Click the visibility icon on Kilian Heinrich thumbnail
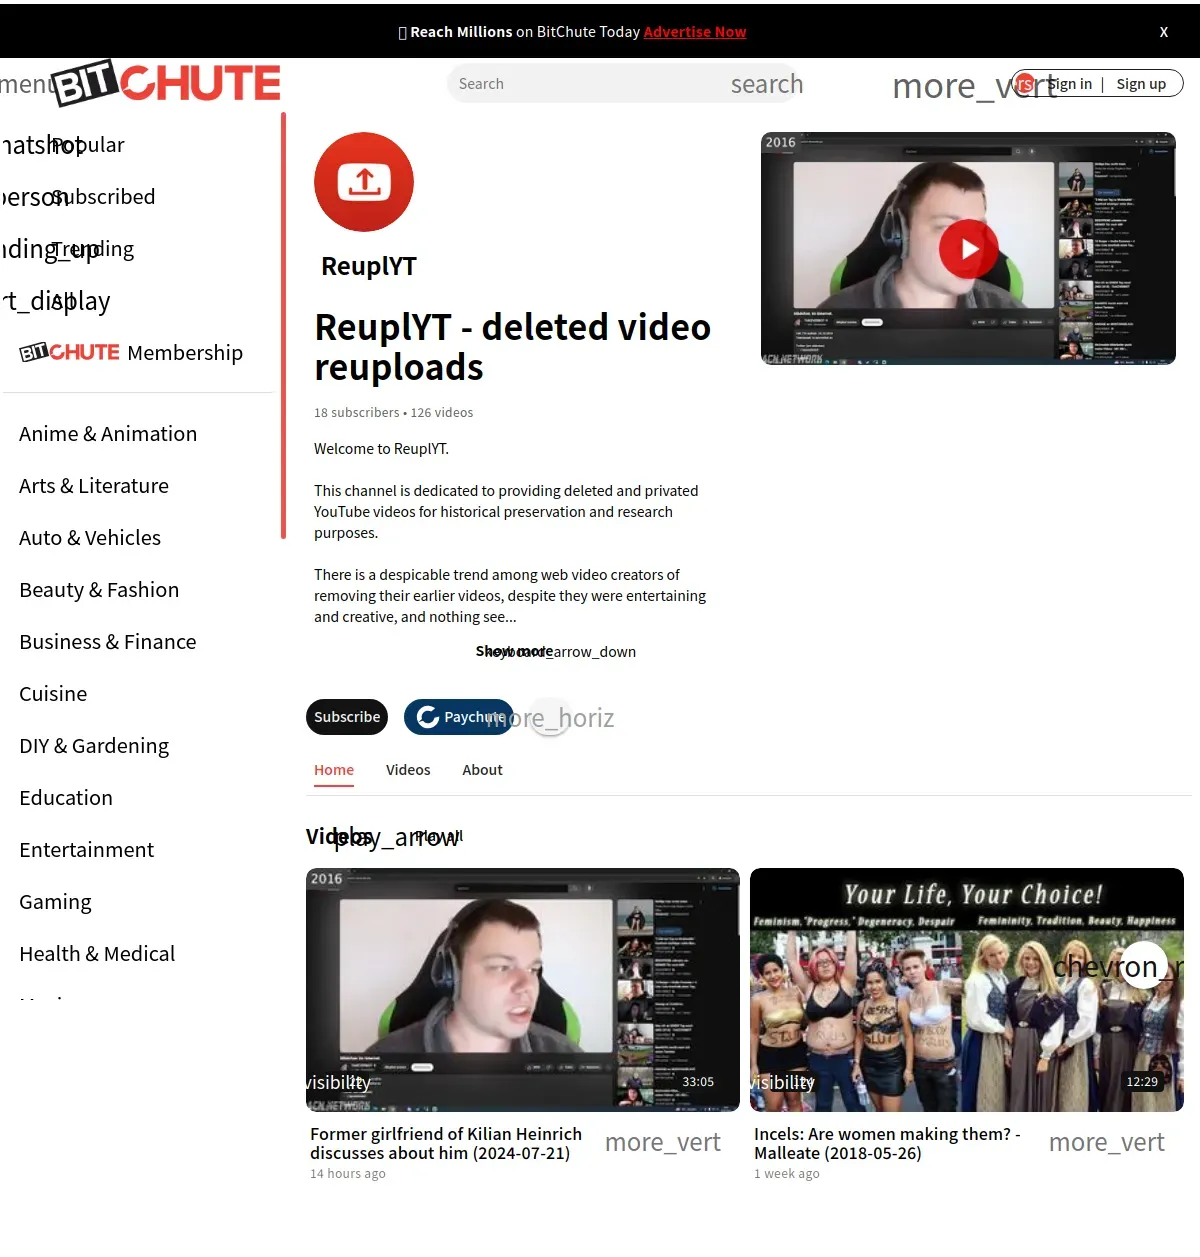Image resolution: width=1200 pixels, height=1257 pixels. (x=338, y=1082)
